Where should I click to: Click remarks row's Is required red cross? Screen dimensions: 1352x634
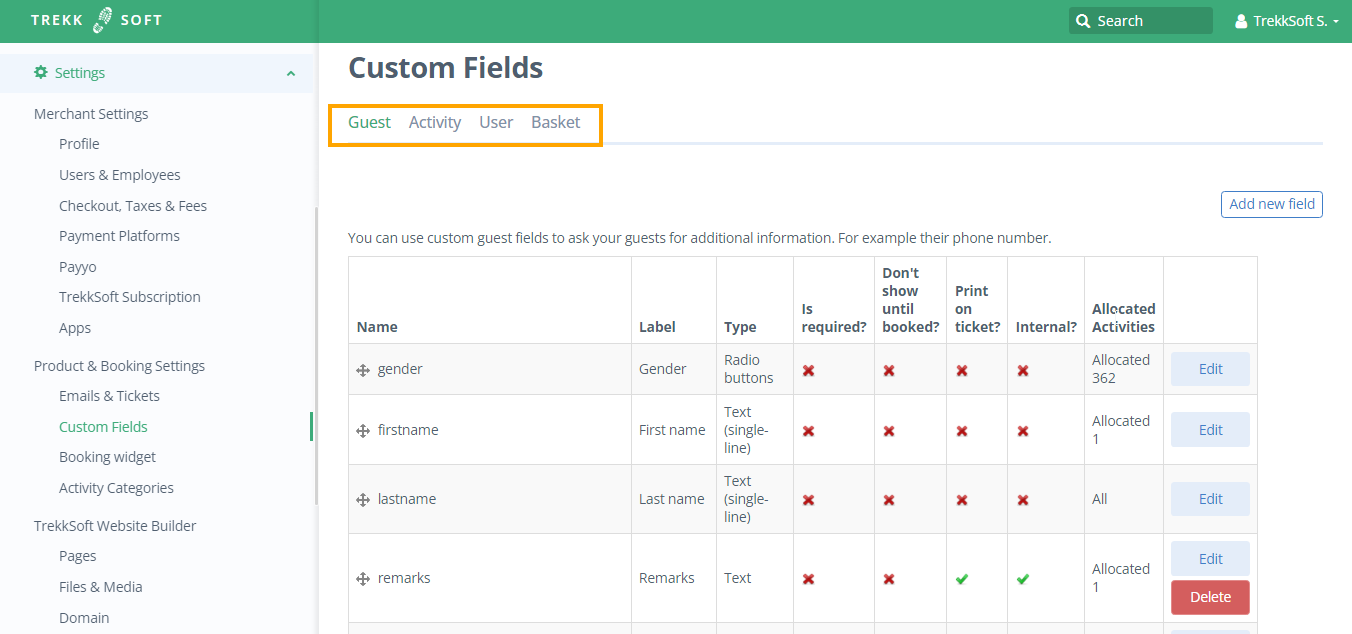click(x=808, y=579)
